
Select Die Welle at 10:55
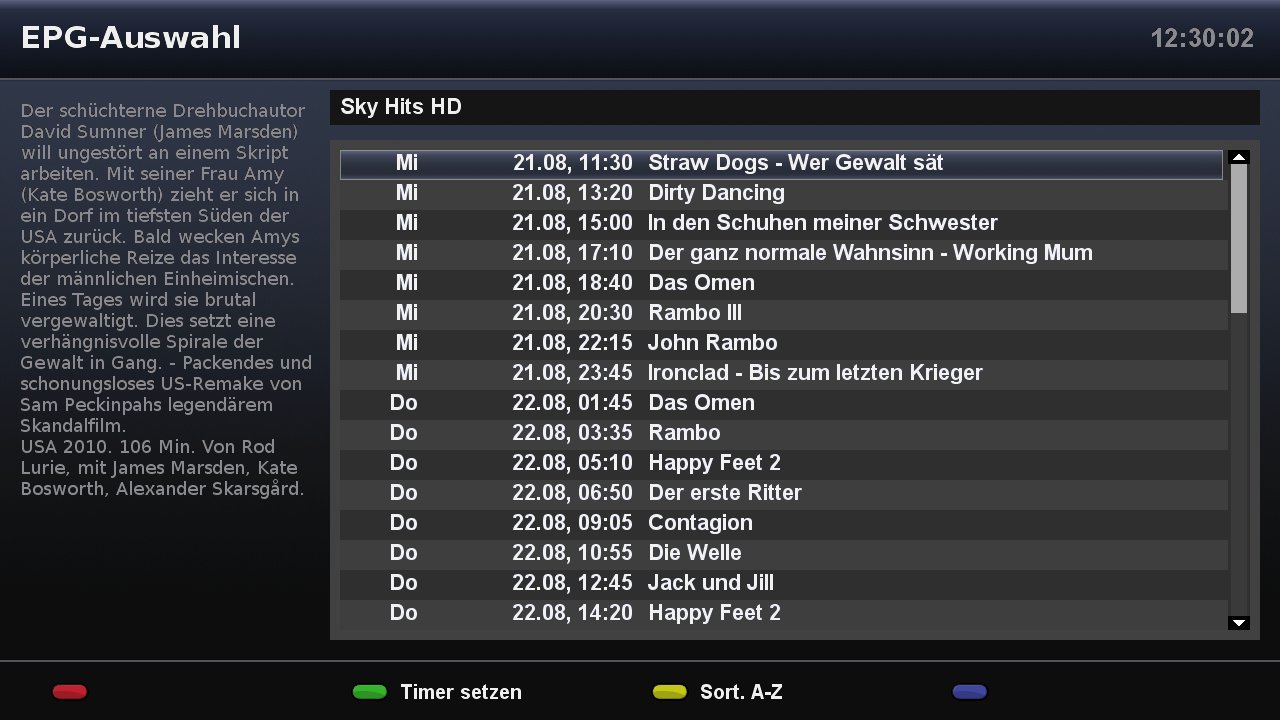(694, 553)
